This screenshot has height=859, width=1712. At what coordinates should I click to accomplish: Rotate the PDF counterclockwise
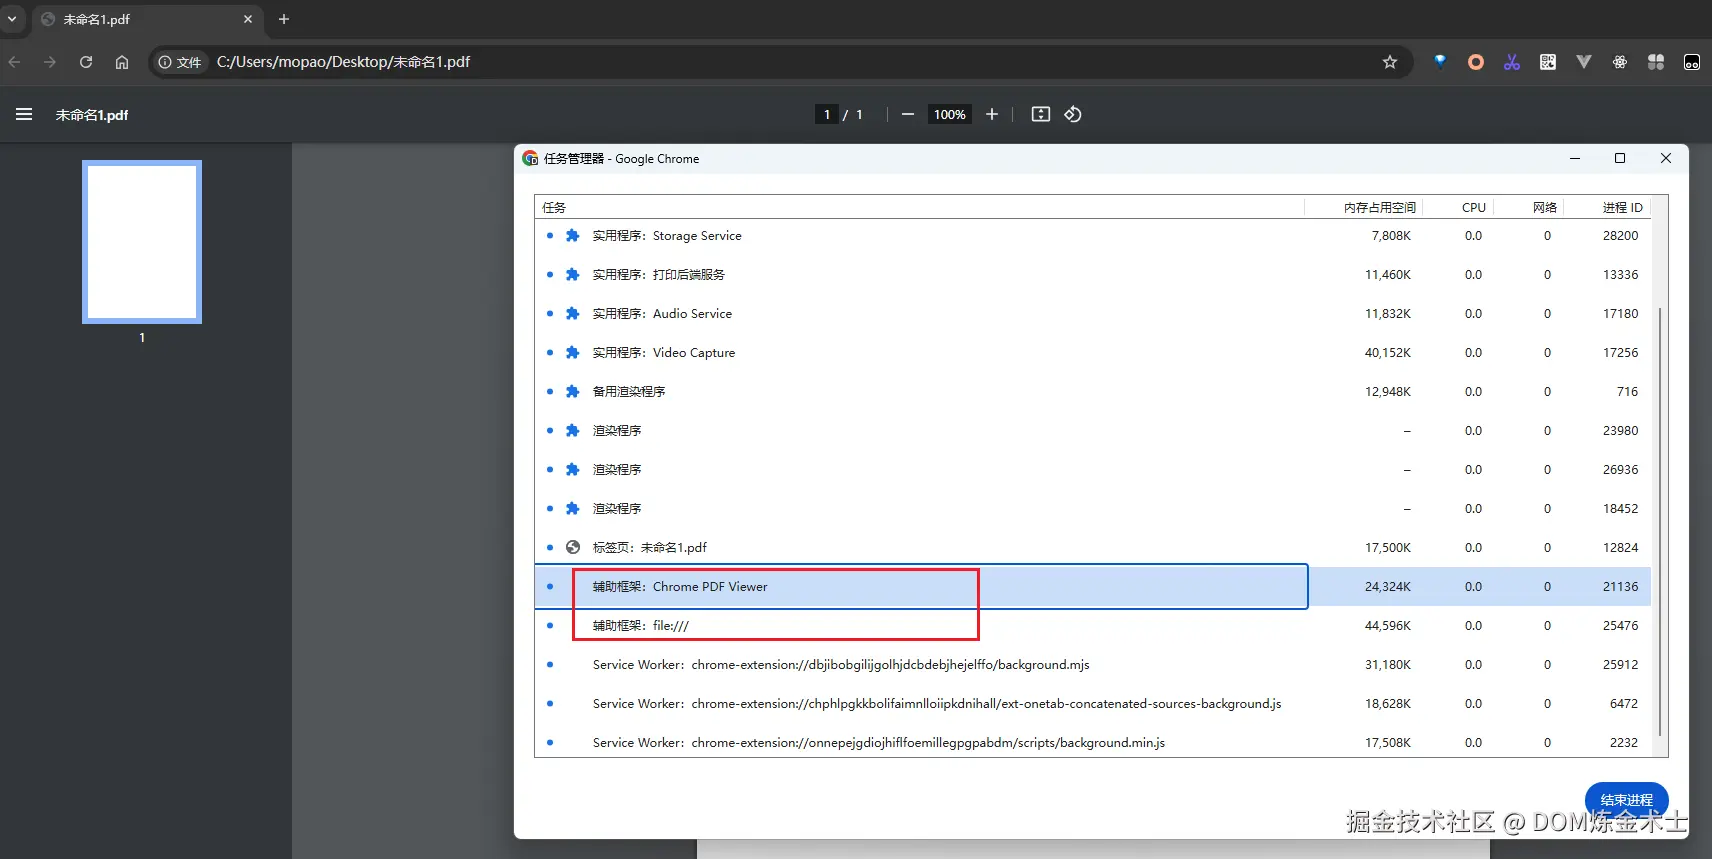click(x=1073, y=114)
